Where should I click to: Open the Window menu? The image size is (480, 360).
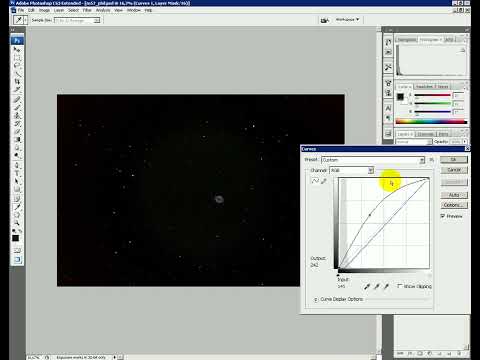[x=134, y=10]
